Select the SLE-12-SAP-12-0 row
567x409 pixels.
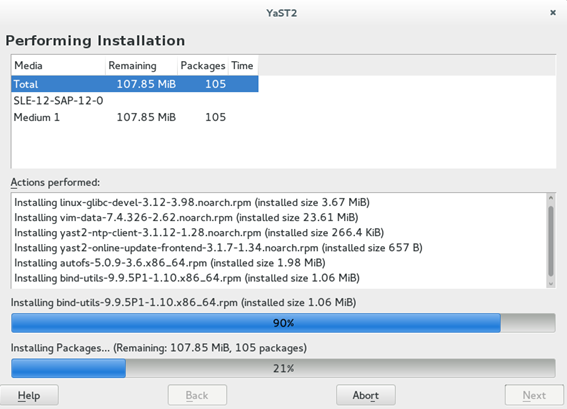[x=135, y=100]
